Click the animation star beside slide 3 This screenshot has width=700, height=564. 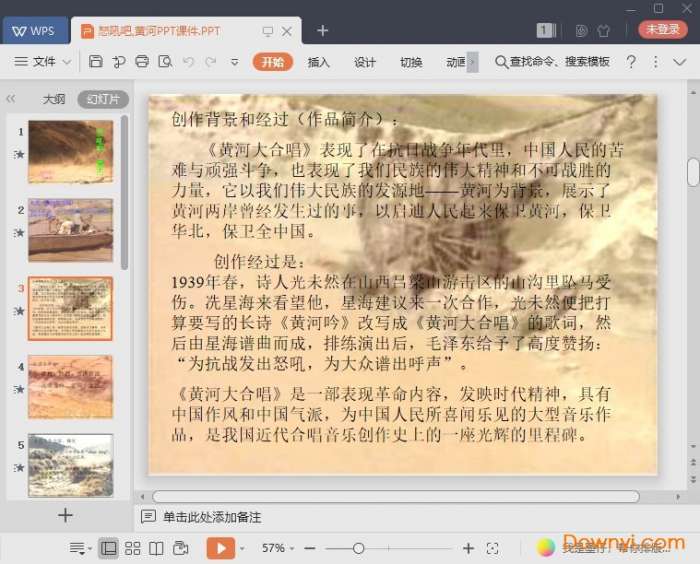click(x=19, y=311)
